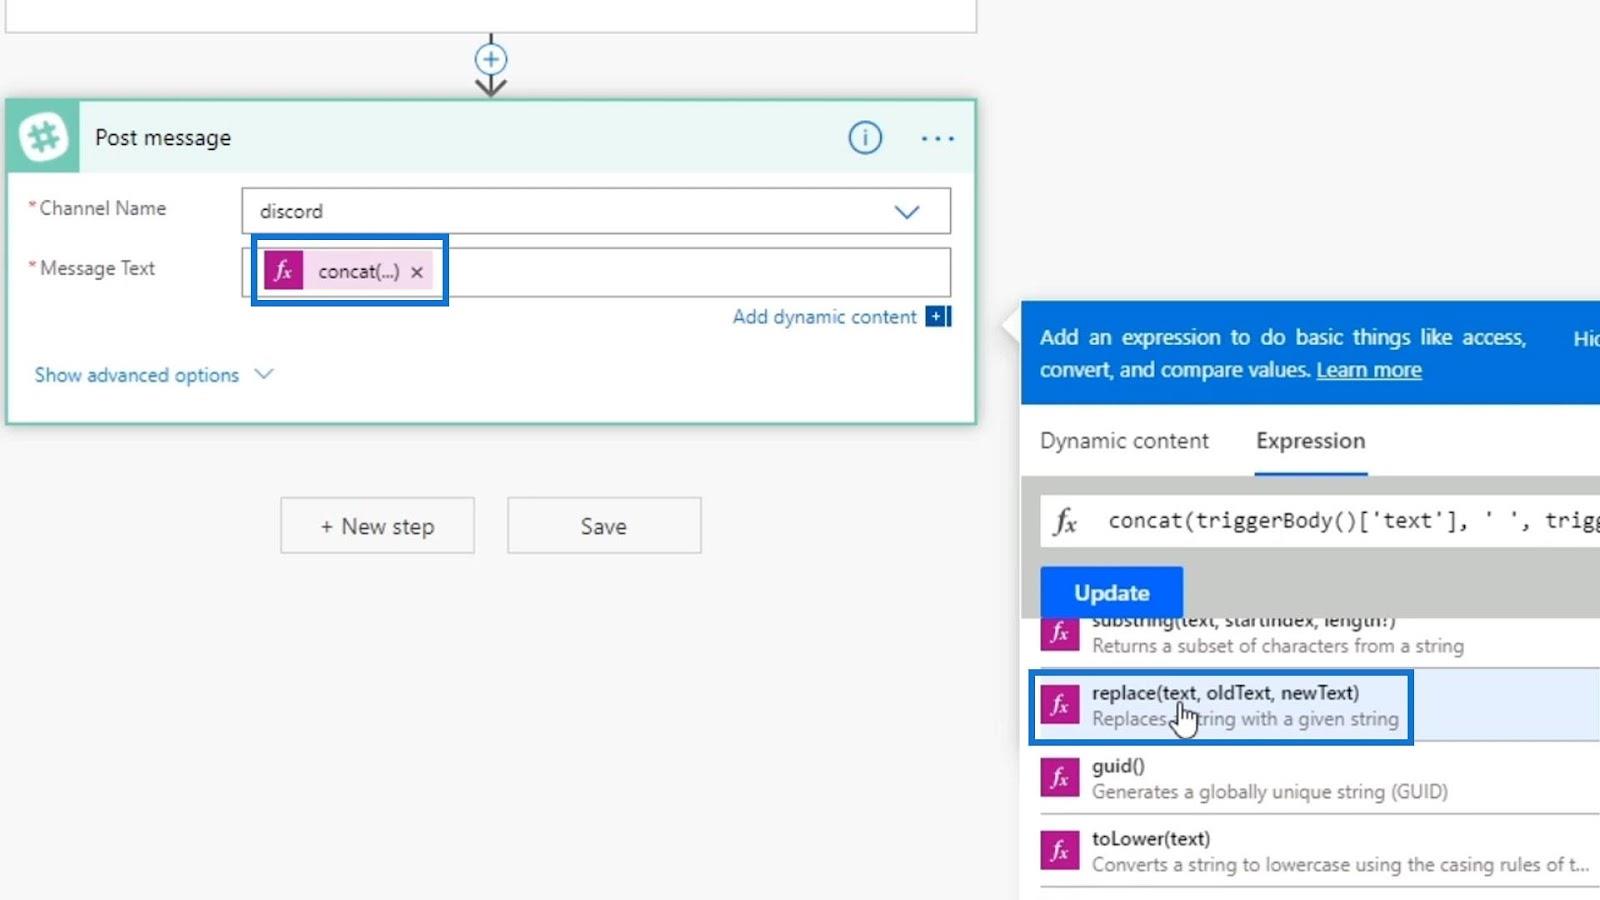Click the New step button
Screen dimensions: 1600x900
tap(377, 526)
